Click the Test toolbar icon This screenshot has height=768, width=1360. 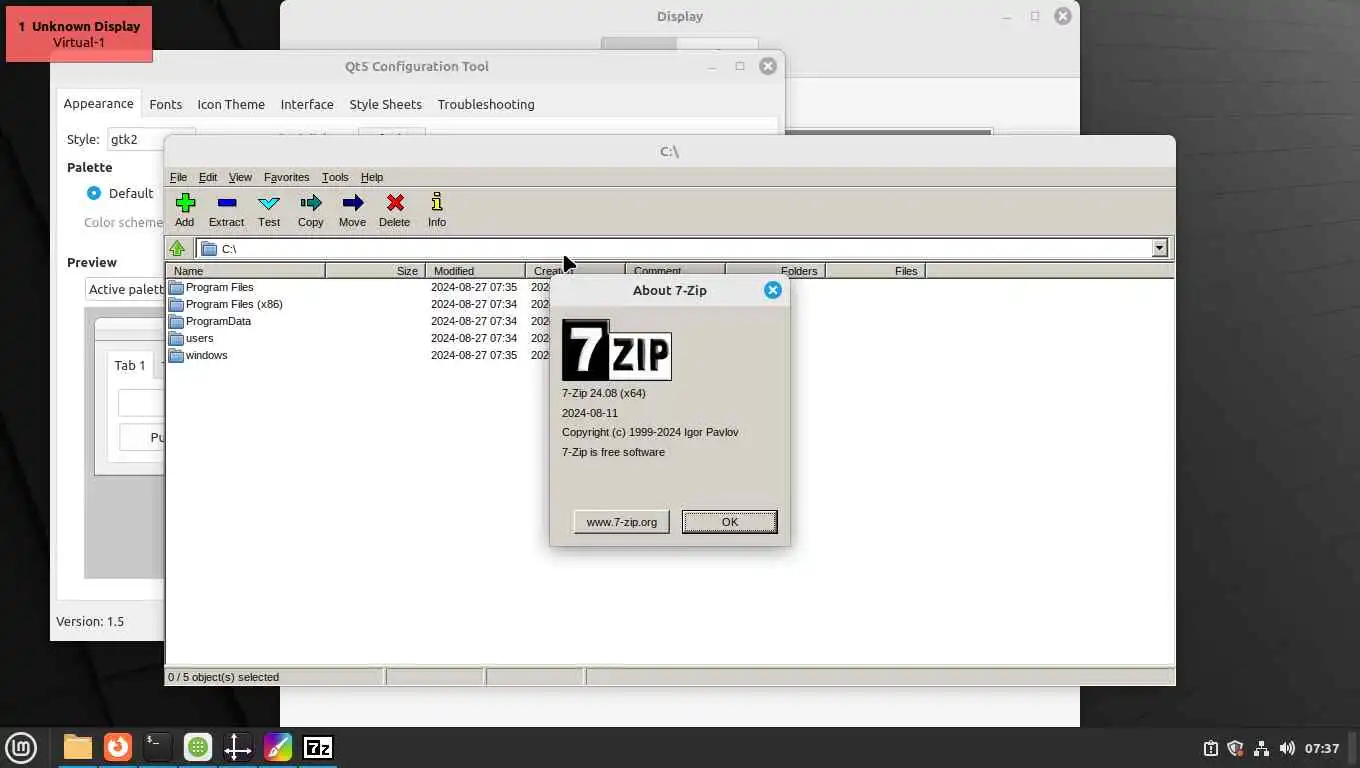click(269, 203)
